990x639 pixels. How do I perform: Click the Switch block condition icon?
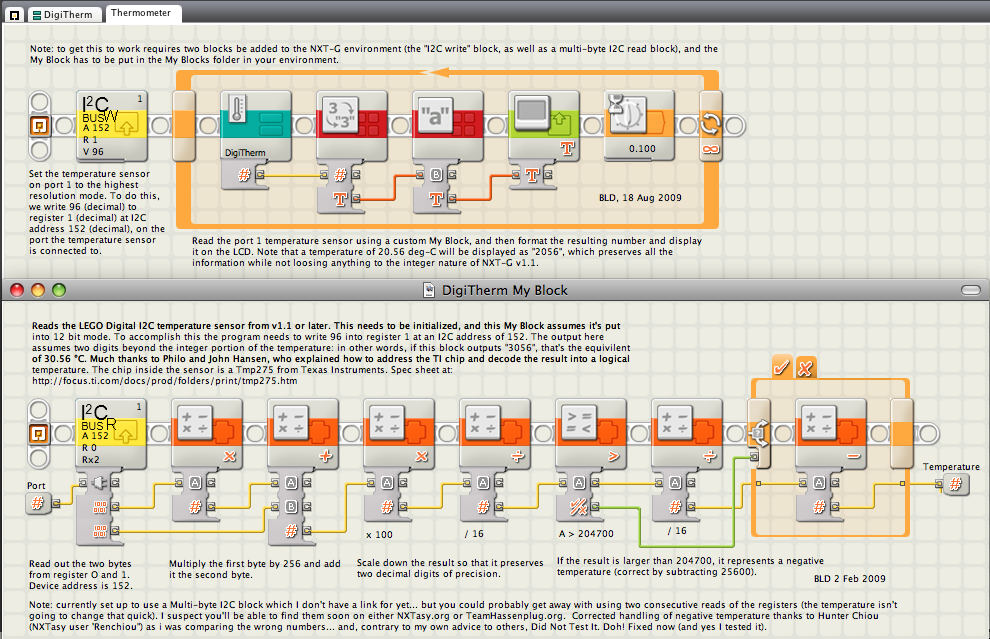[758, 433]
